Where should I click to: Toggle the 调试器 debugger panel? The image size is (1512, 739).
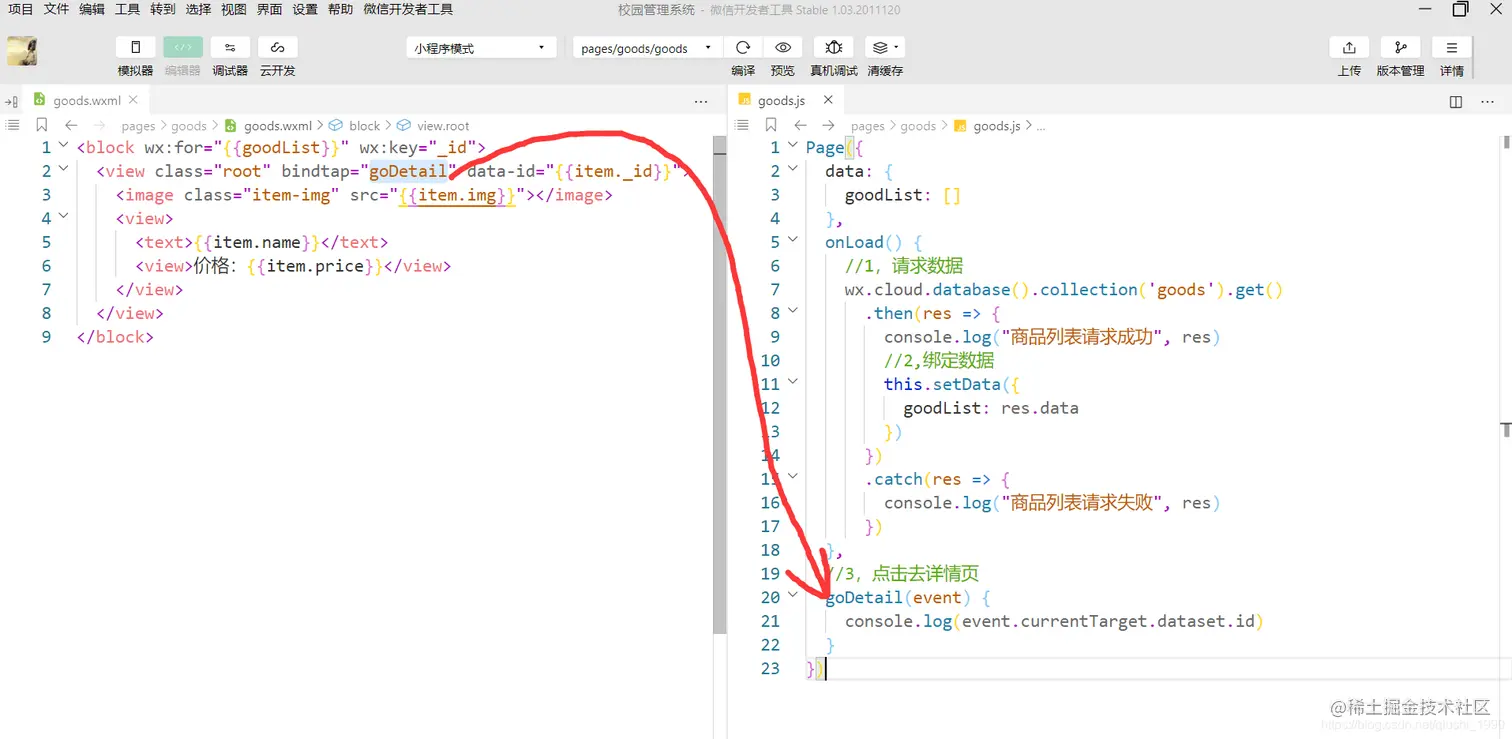click(x=230, y=48)
